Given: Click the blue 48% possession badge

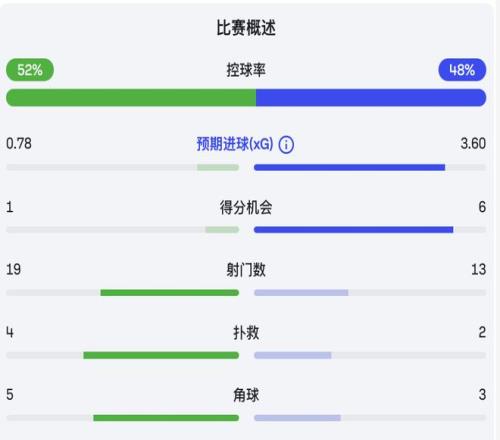Looking at the screenshot, I should click(x=462, y=70).
